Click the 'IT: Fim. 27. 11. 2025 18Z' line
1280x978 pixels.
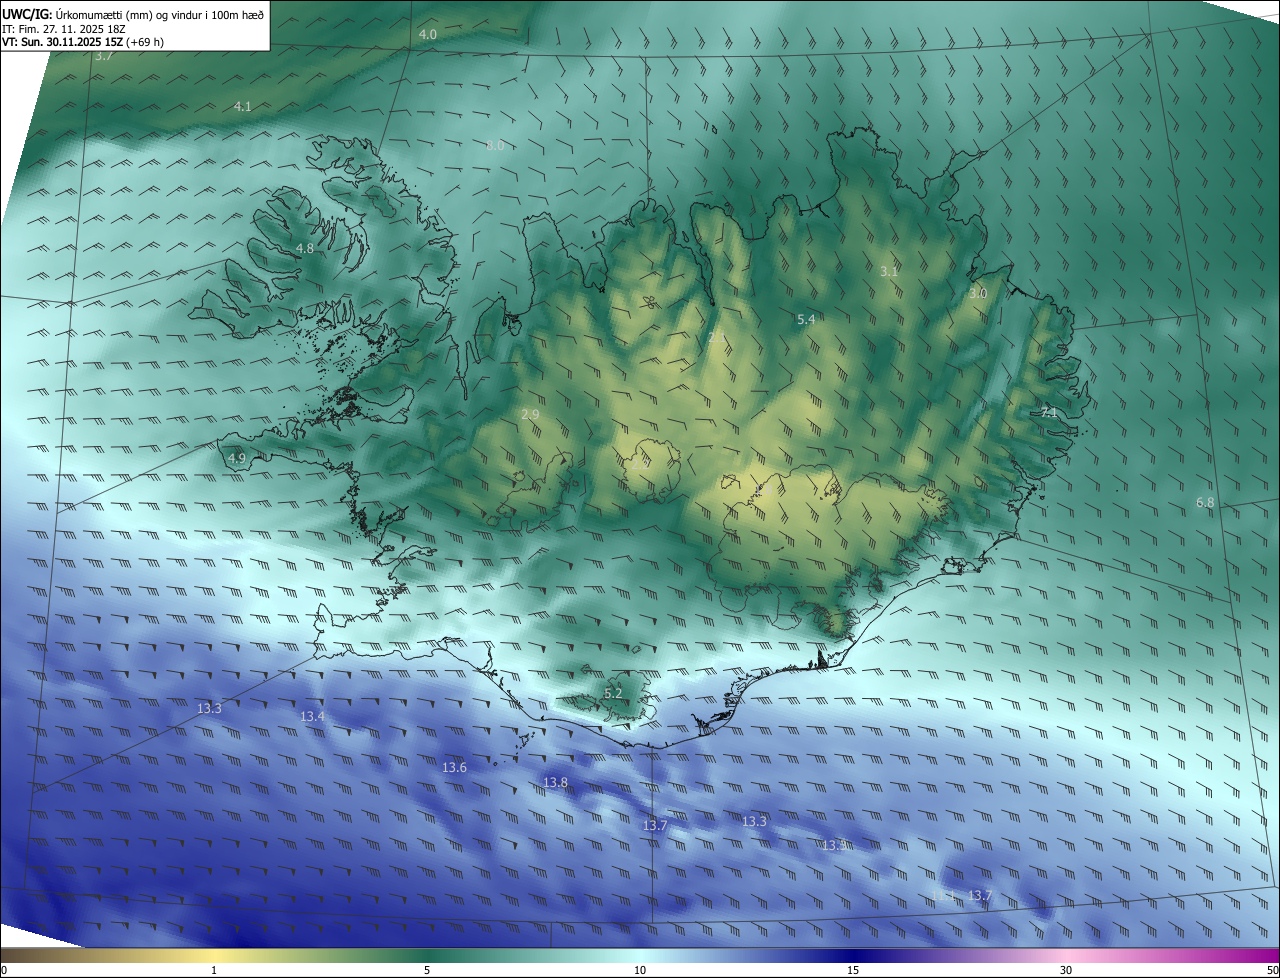point(64,28)
